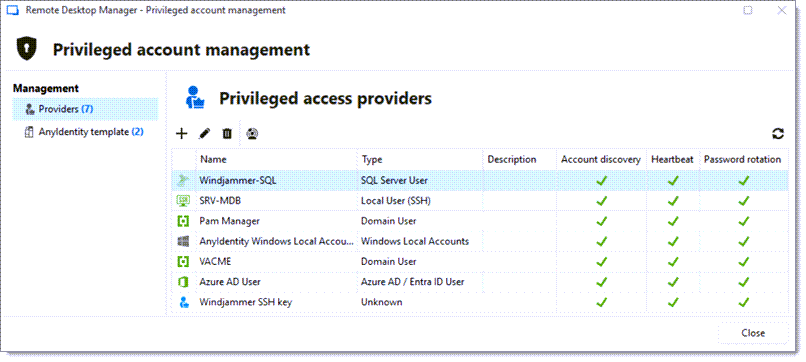The height and width of the screenshot is (362, 806).
Task: Click Windjammer-SQL Password rotation checkmark
Action: point(743,180)
